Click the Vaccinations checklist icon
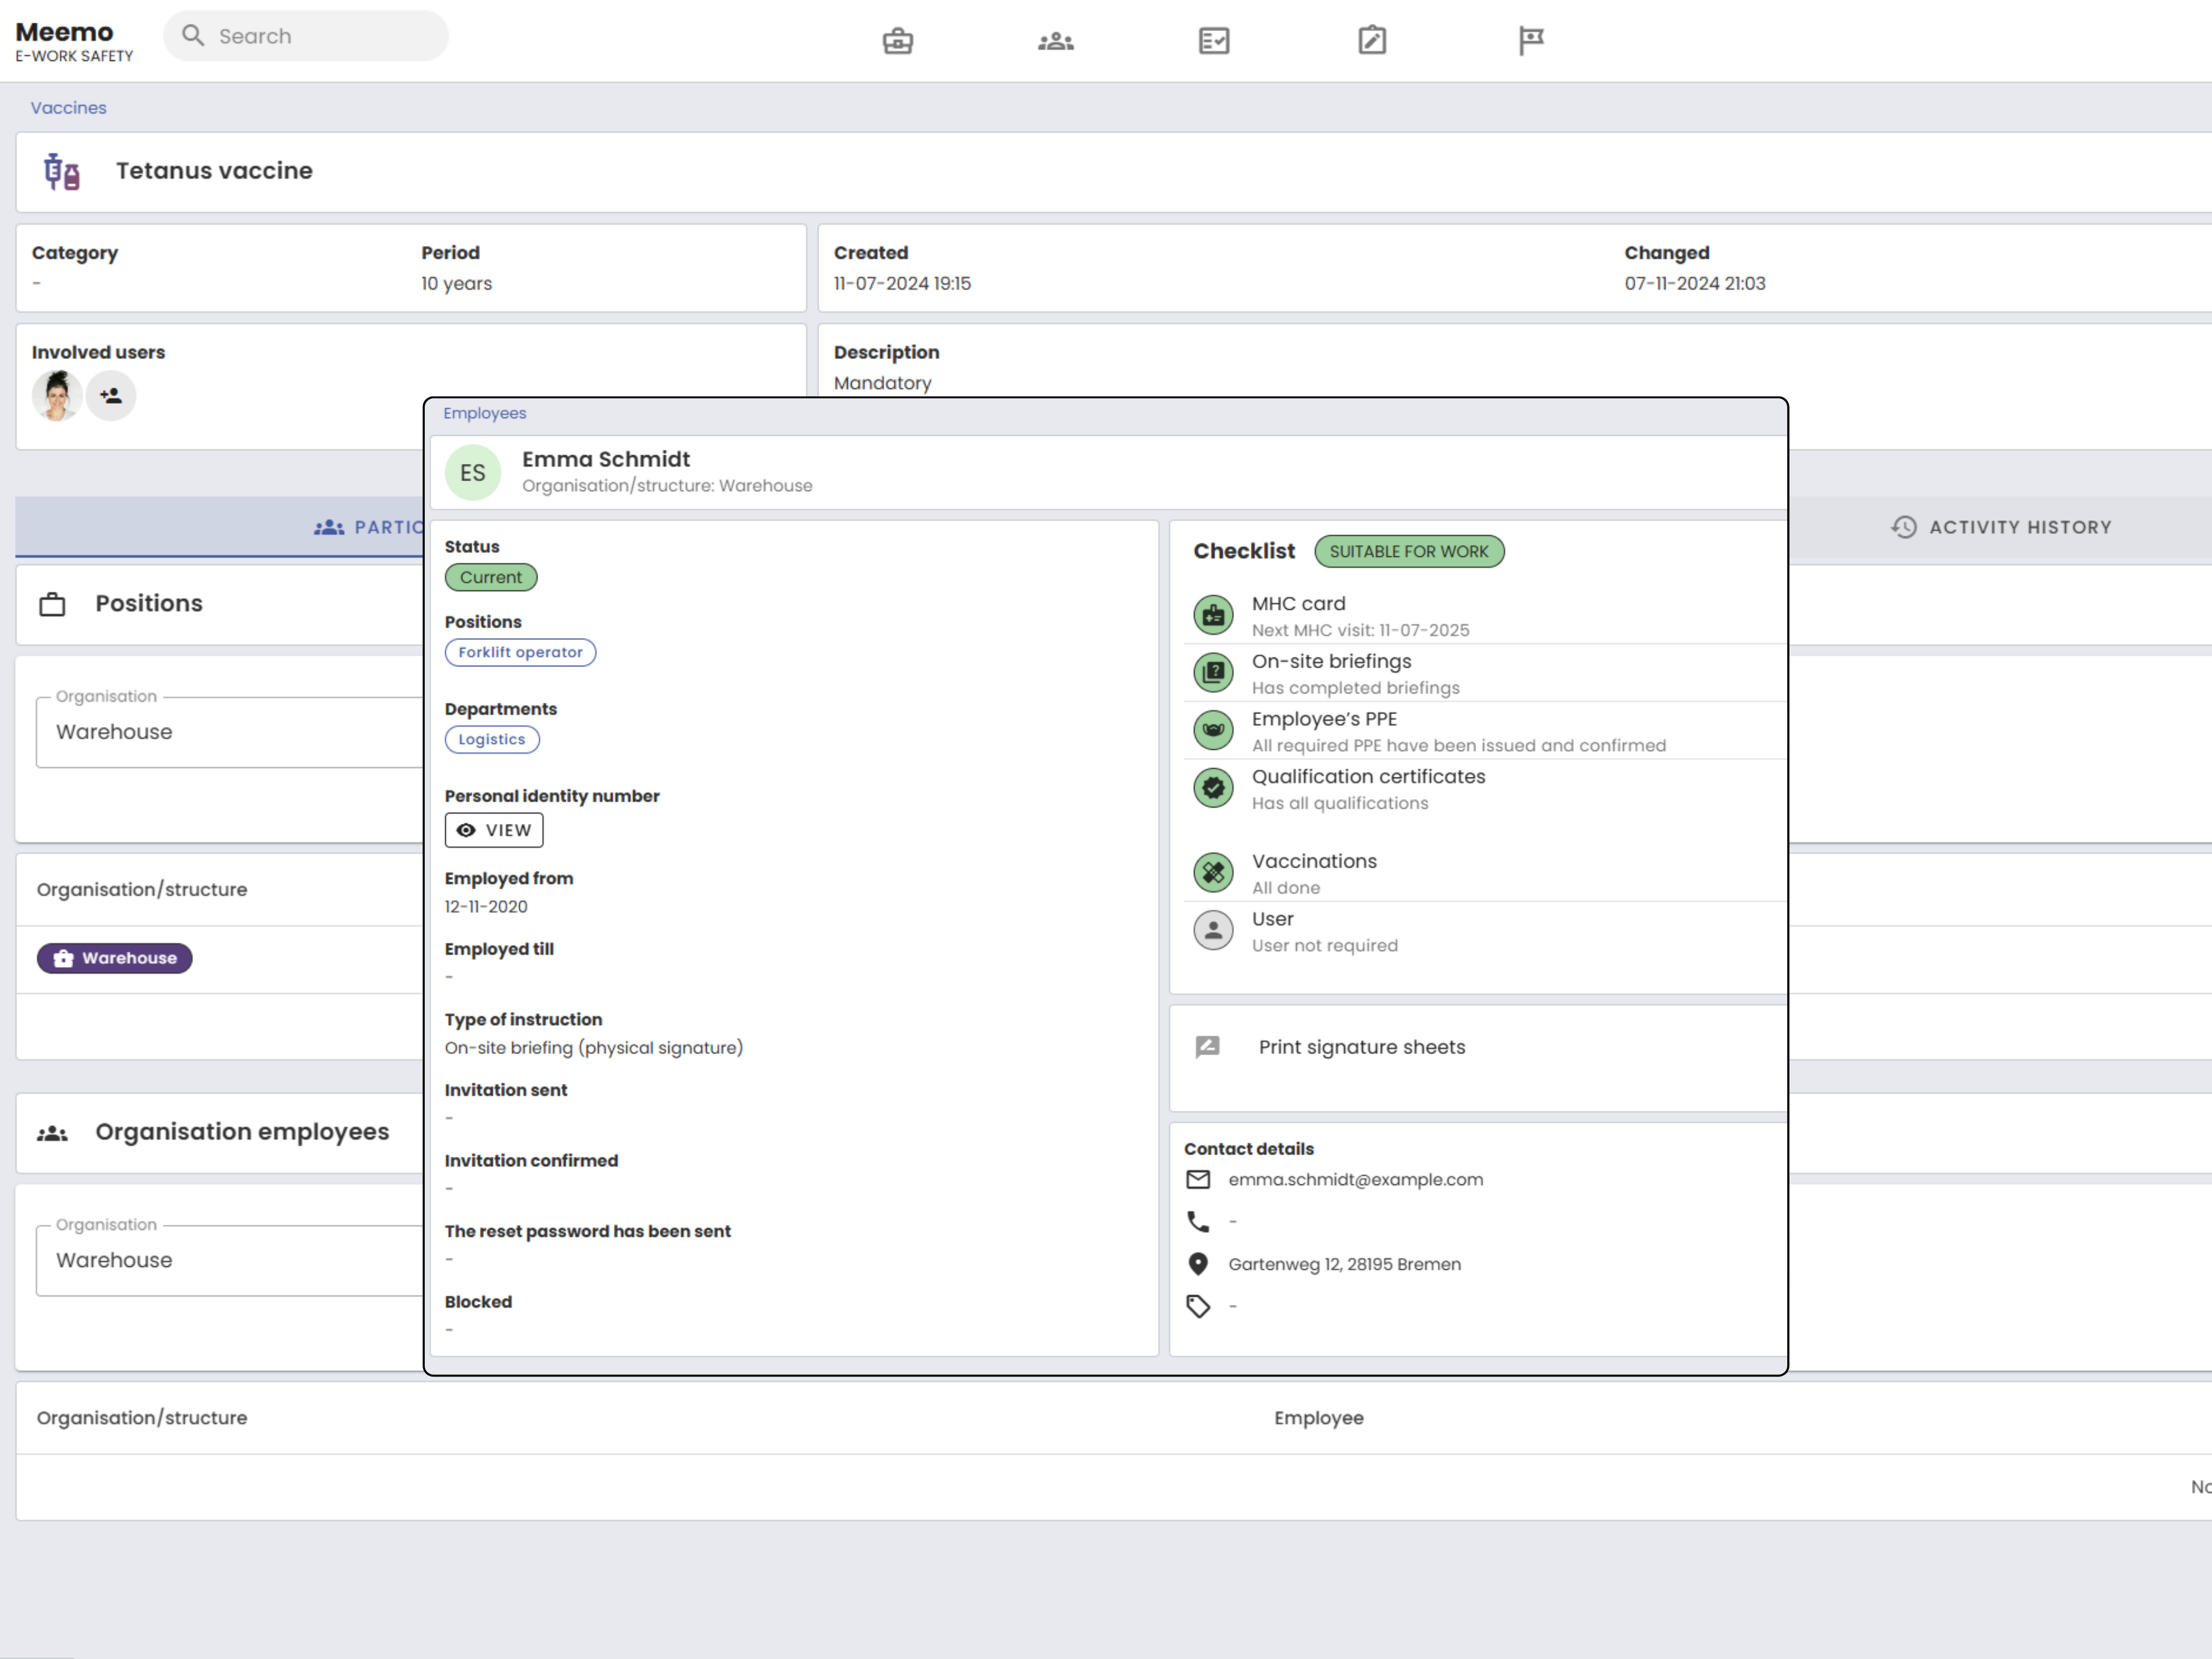 1213,873
